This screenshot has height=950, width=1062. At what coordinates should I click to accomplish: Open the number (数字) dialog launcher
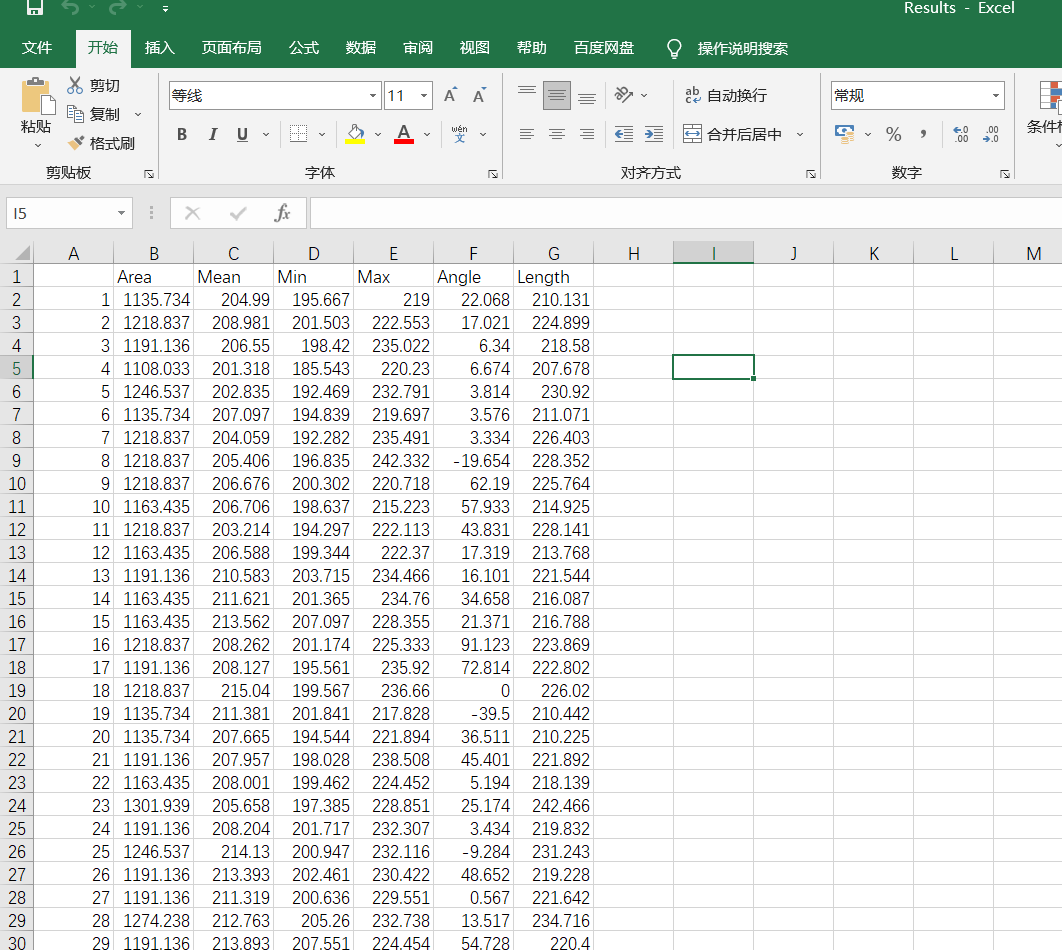pos(1005,174)
